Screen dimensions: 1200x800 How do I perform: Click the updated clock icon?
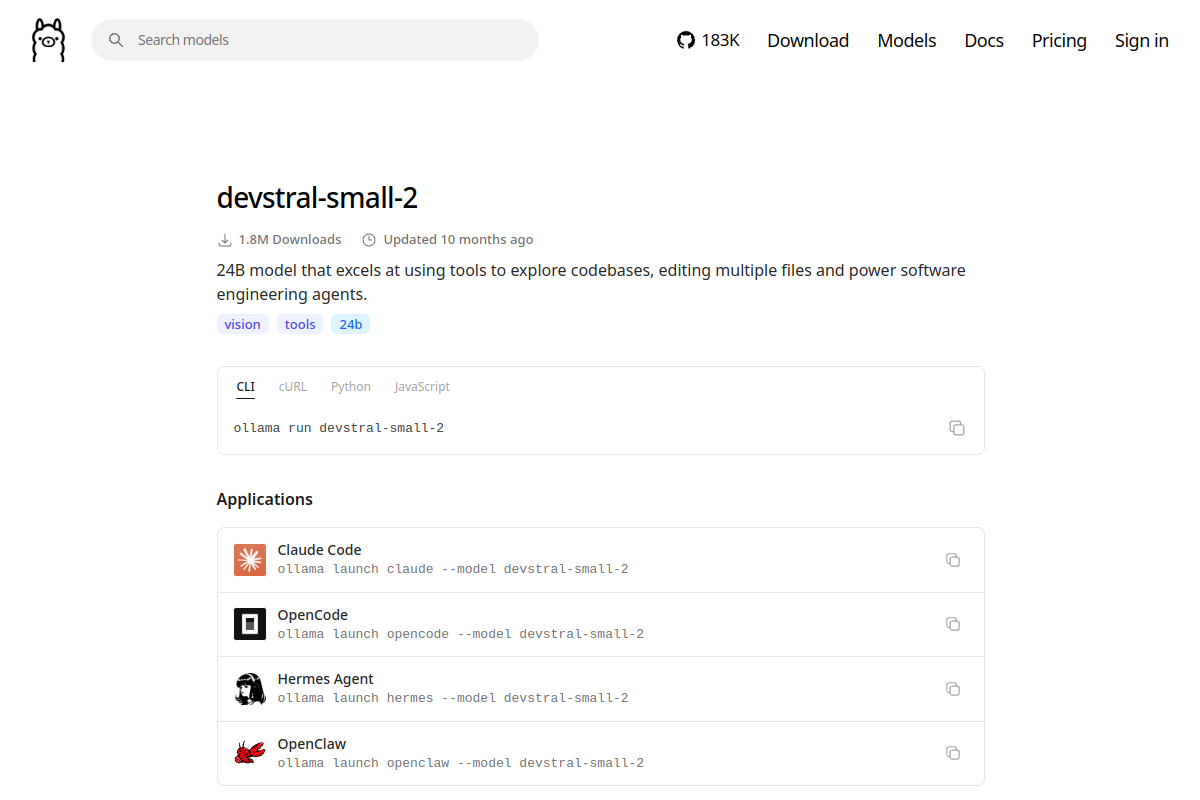pos(369,240)
